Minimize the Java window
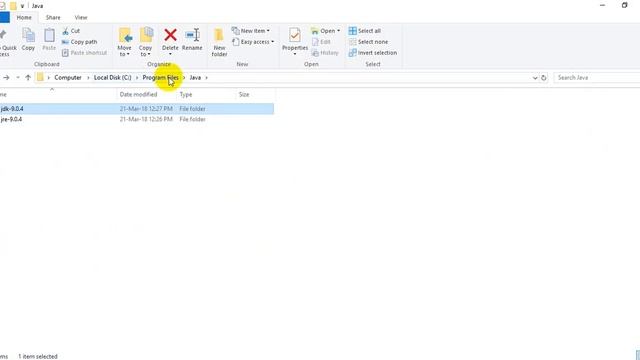Screen dimensions: 640x360 (602, 5)
